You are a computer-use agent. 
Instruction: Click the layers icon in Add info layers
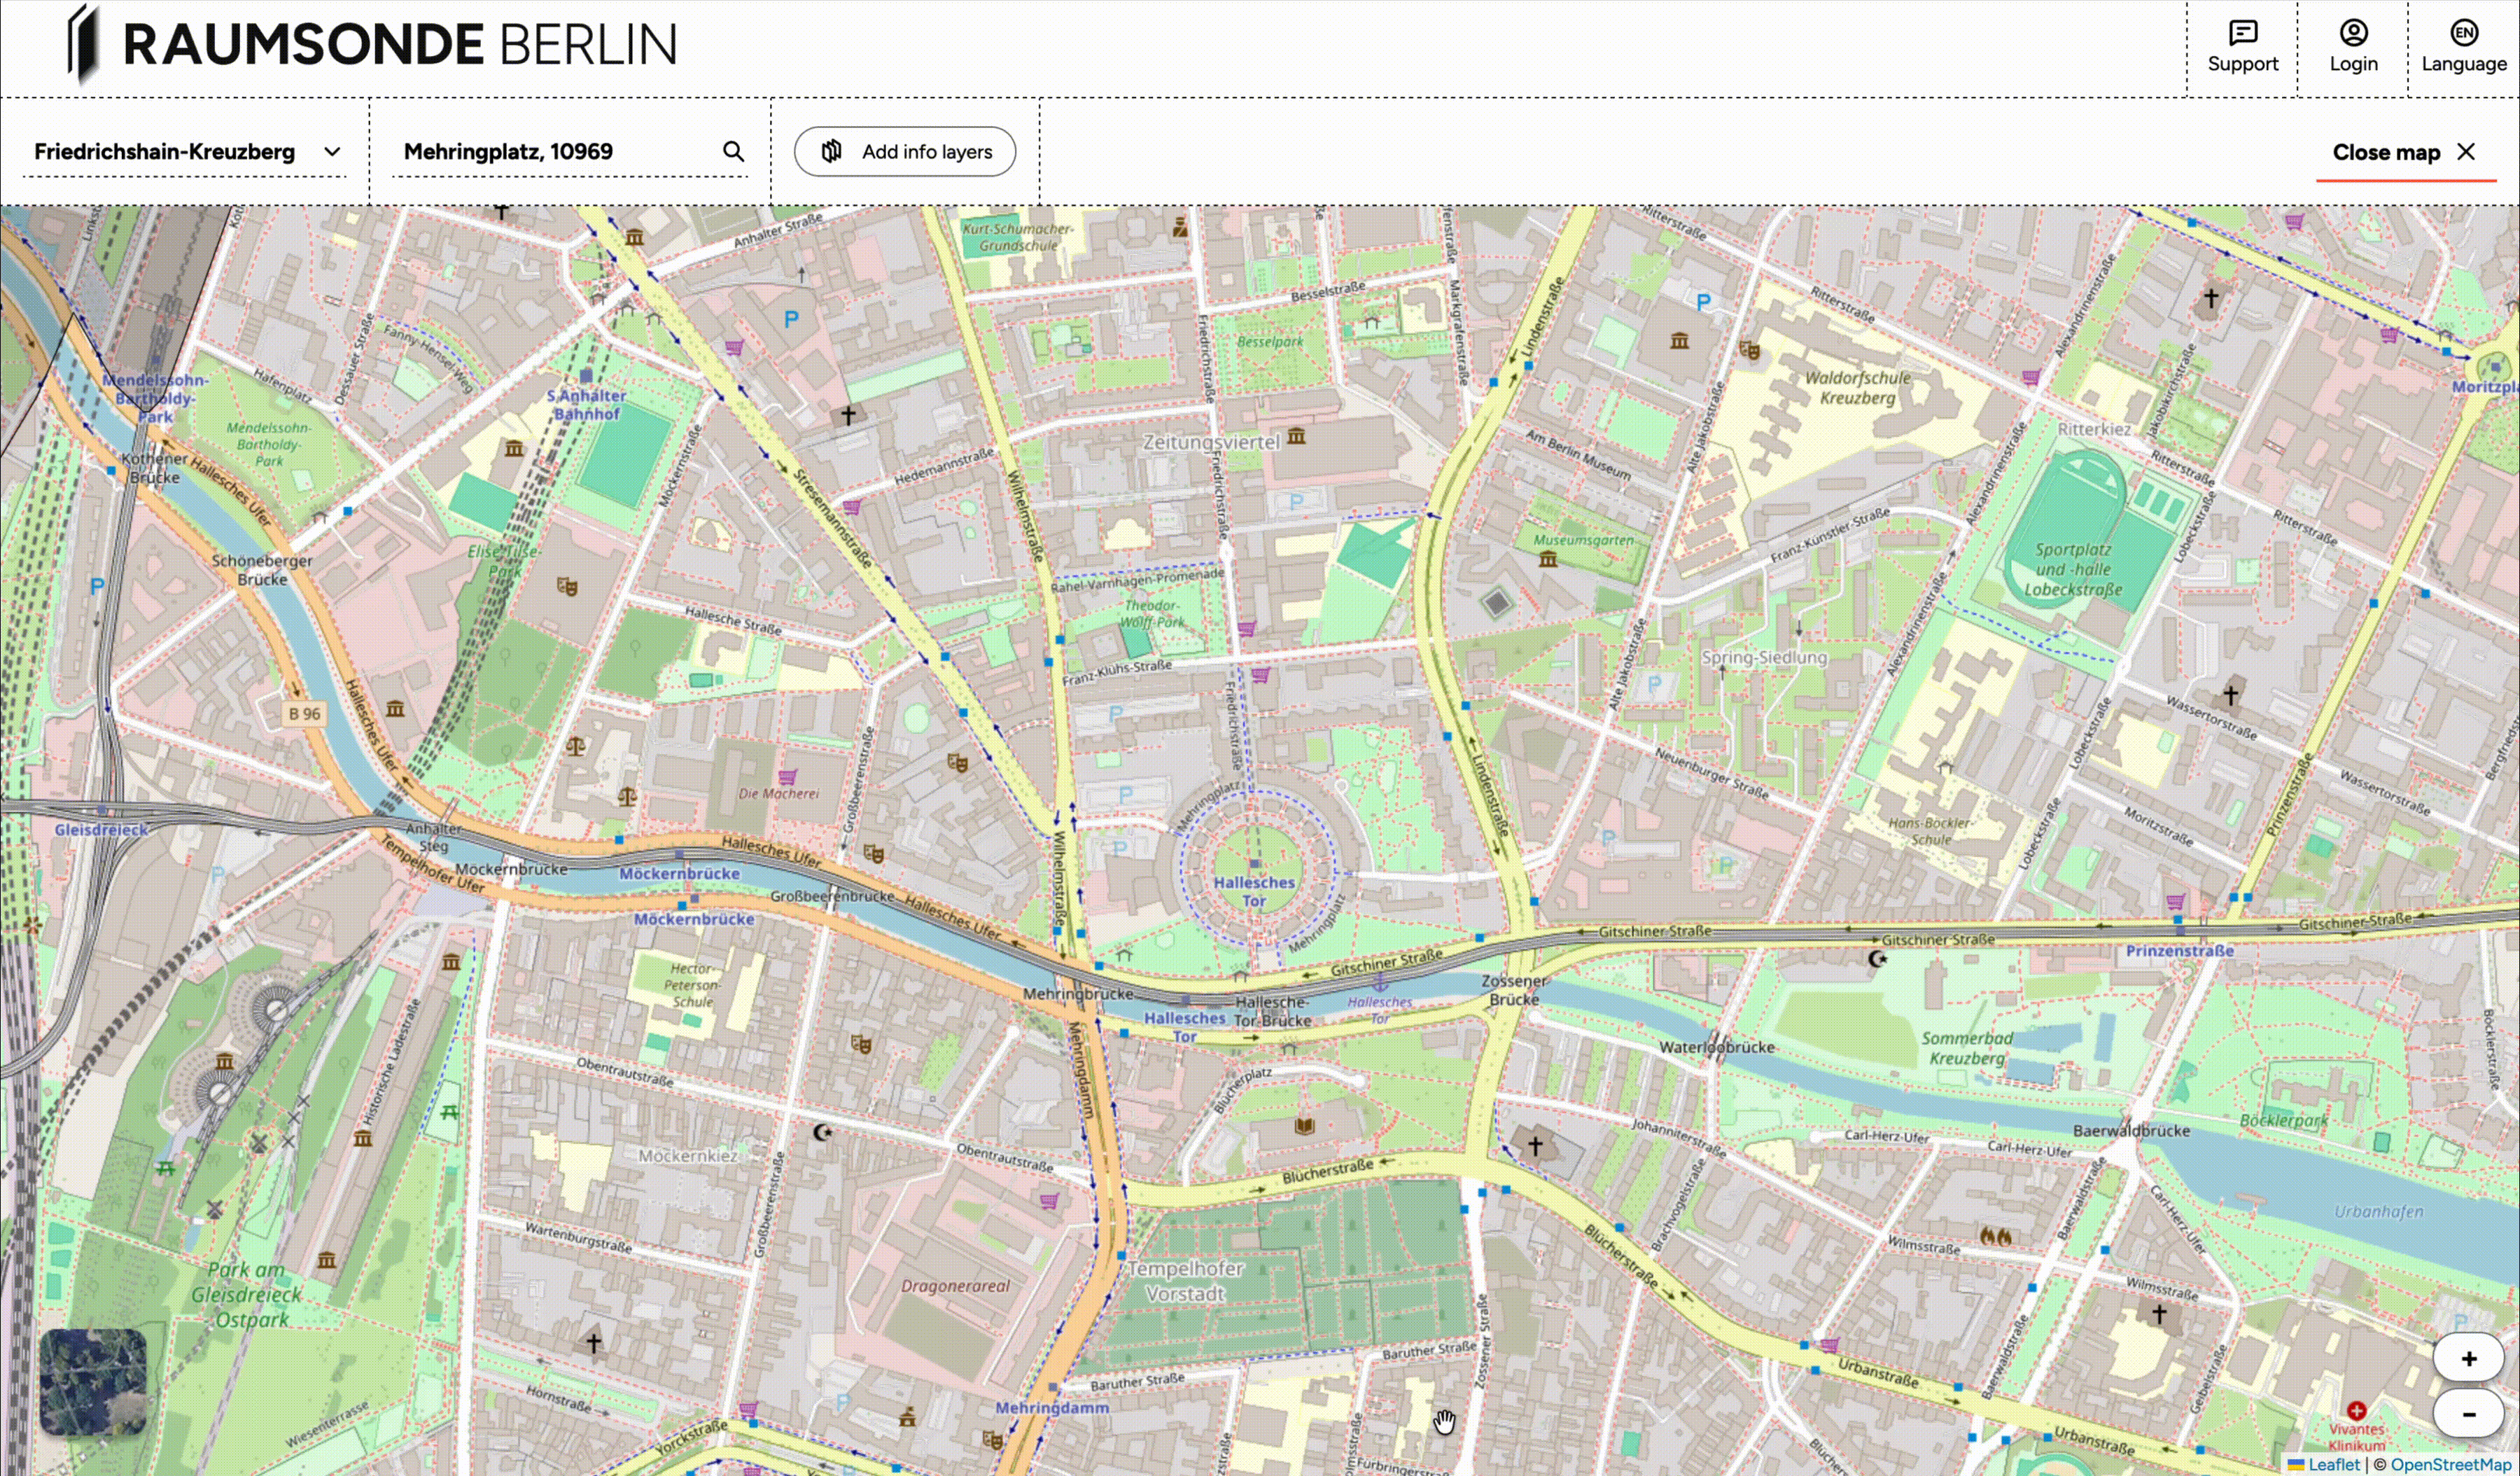tap(831, 151)
